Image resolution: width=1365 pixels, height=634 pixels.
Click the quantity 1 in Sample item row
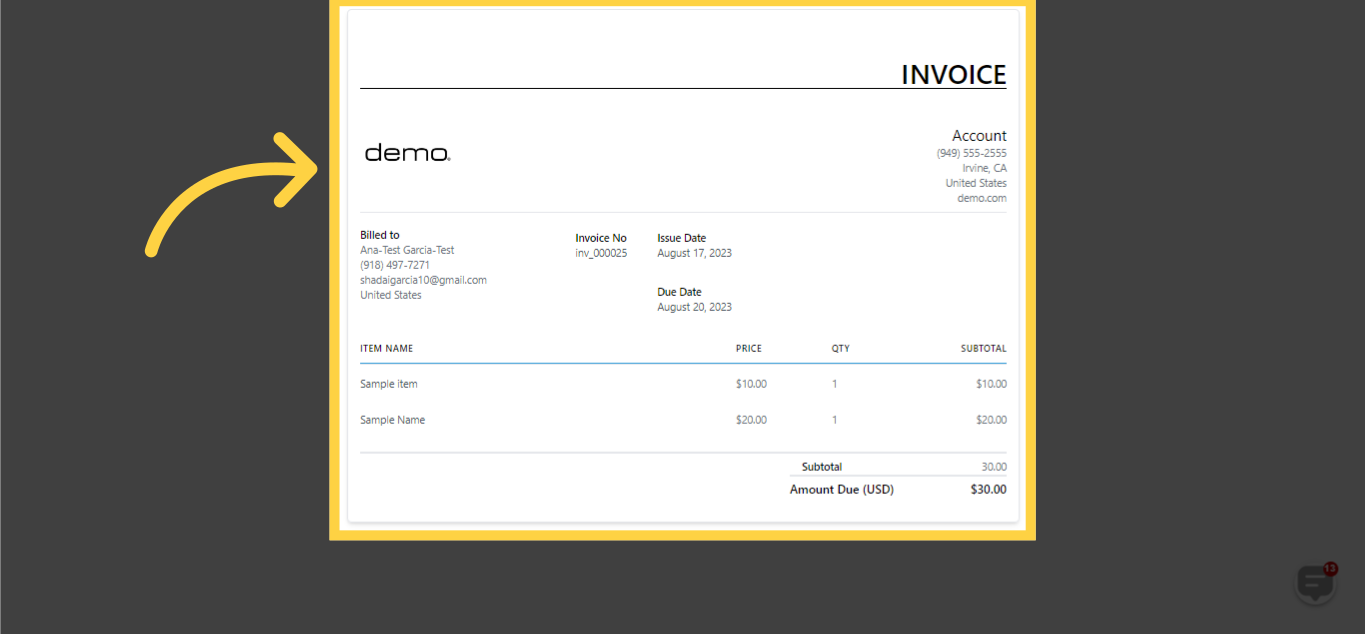[835, 384]
